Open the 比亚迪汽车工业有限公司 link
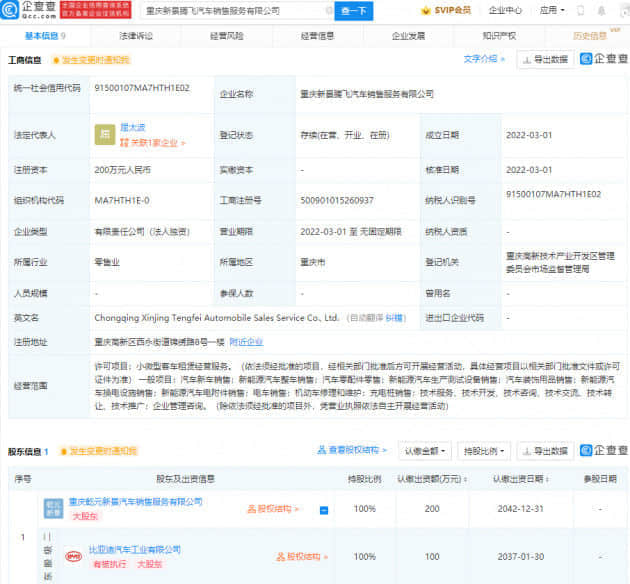Viewport: 630px width, 584px height. (135, 549)
